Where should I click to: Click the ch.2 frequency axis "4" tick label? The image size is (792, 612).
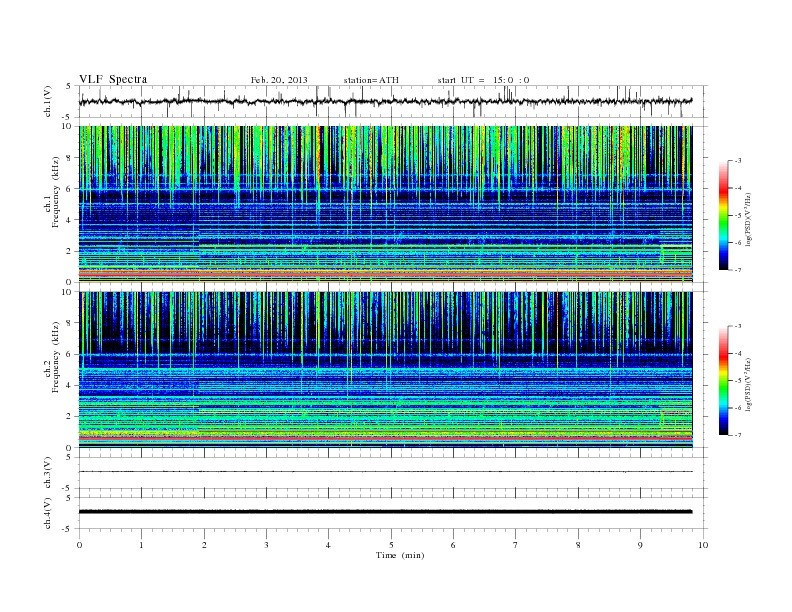pos(69,385)
